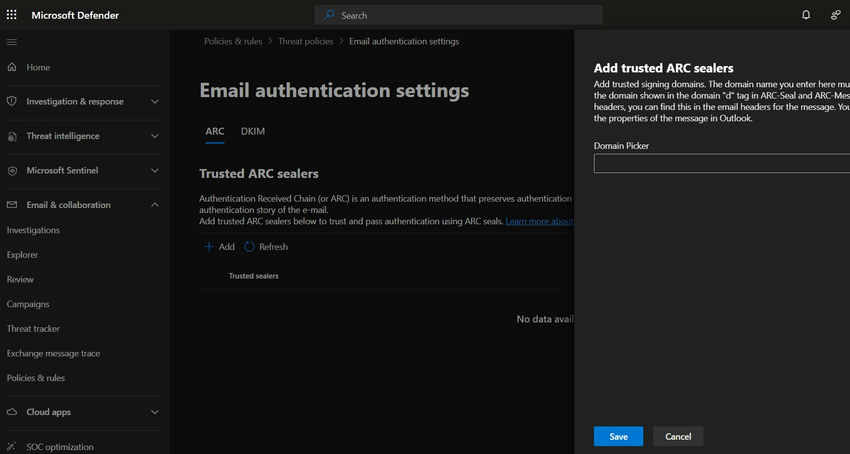
Task: Click the Add trusted ARC sealers heading
Action: click(664, 68)
